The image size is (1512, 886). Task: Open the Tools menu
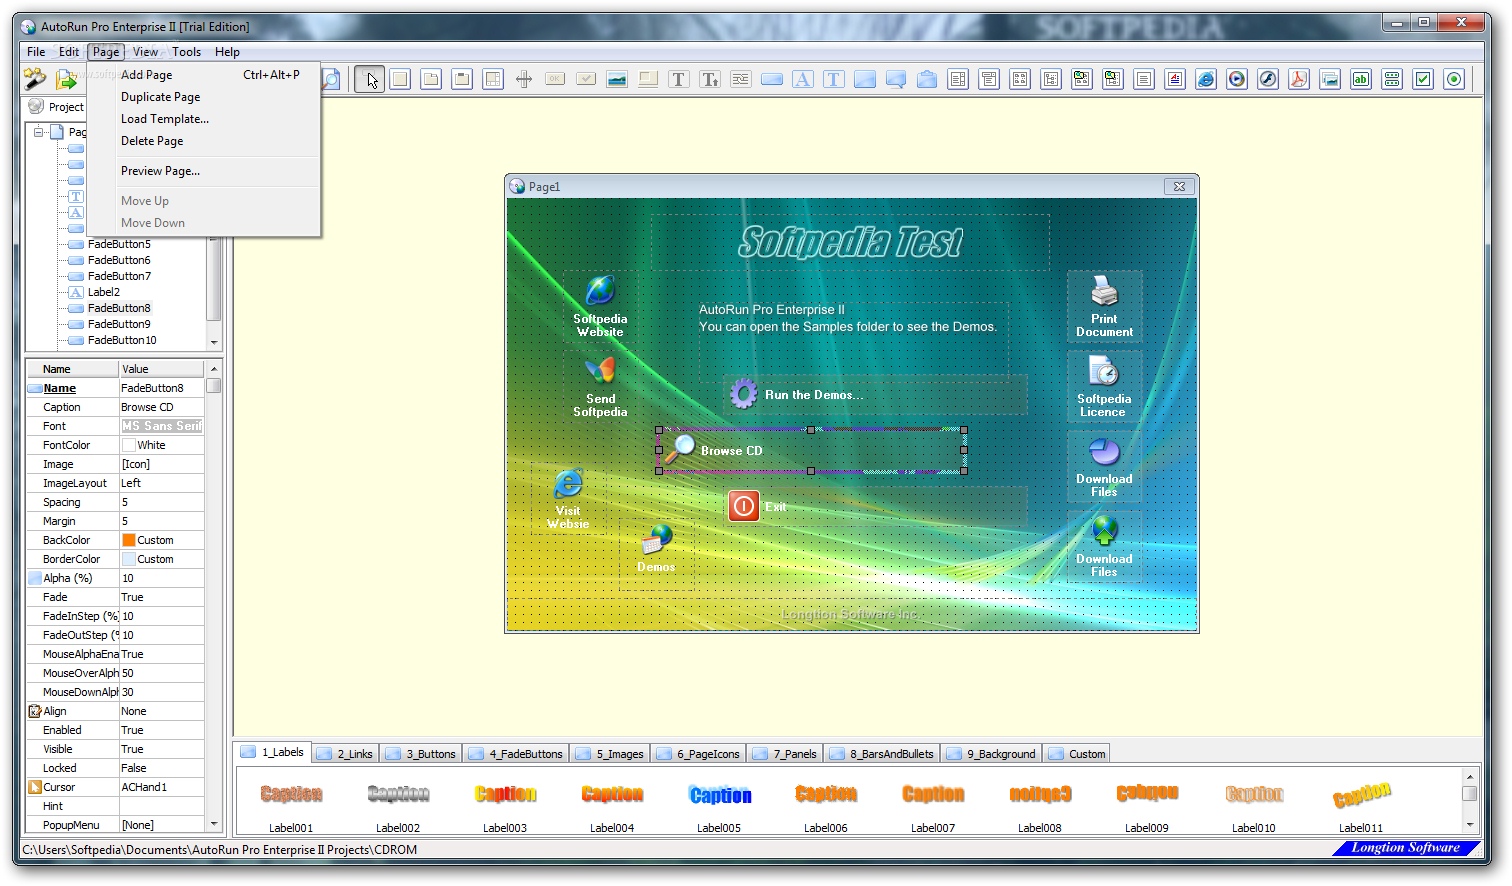click(186, 52)
